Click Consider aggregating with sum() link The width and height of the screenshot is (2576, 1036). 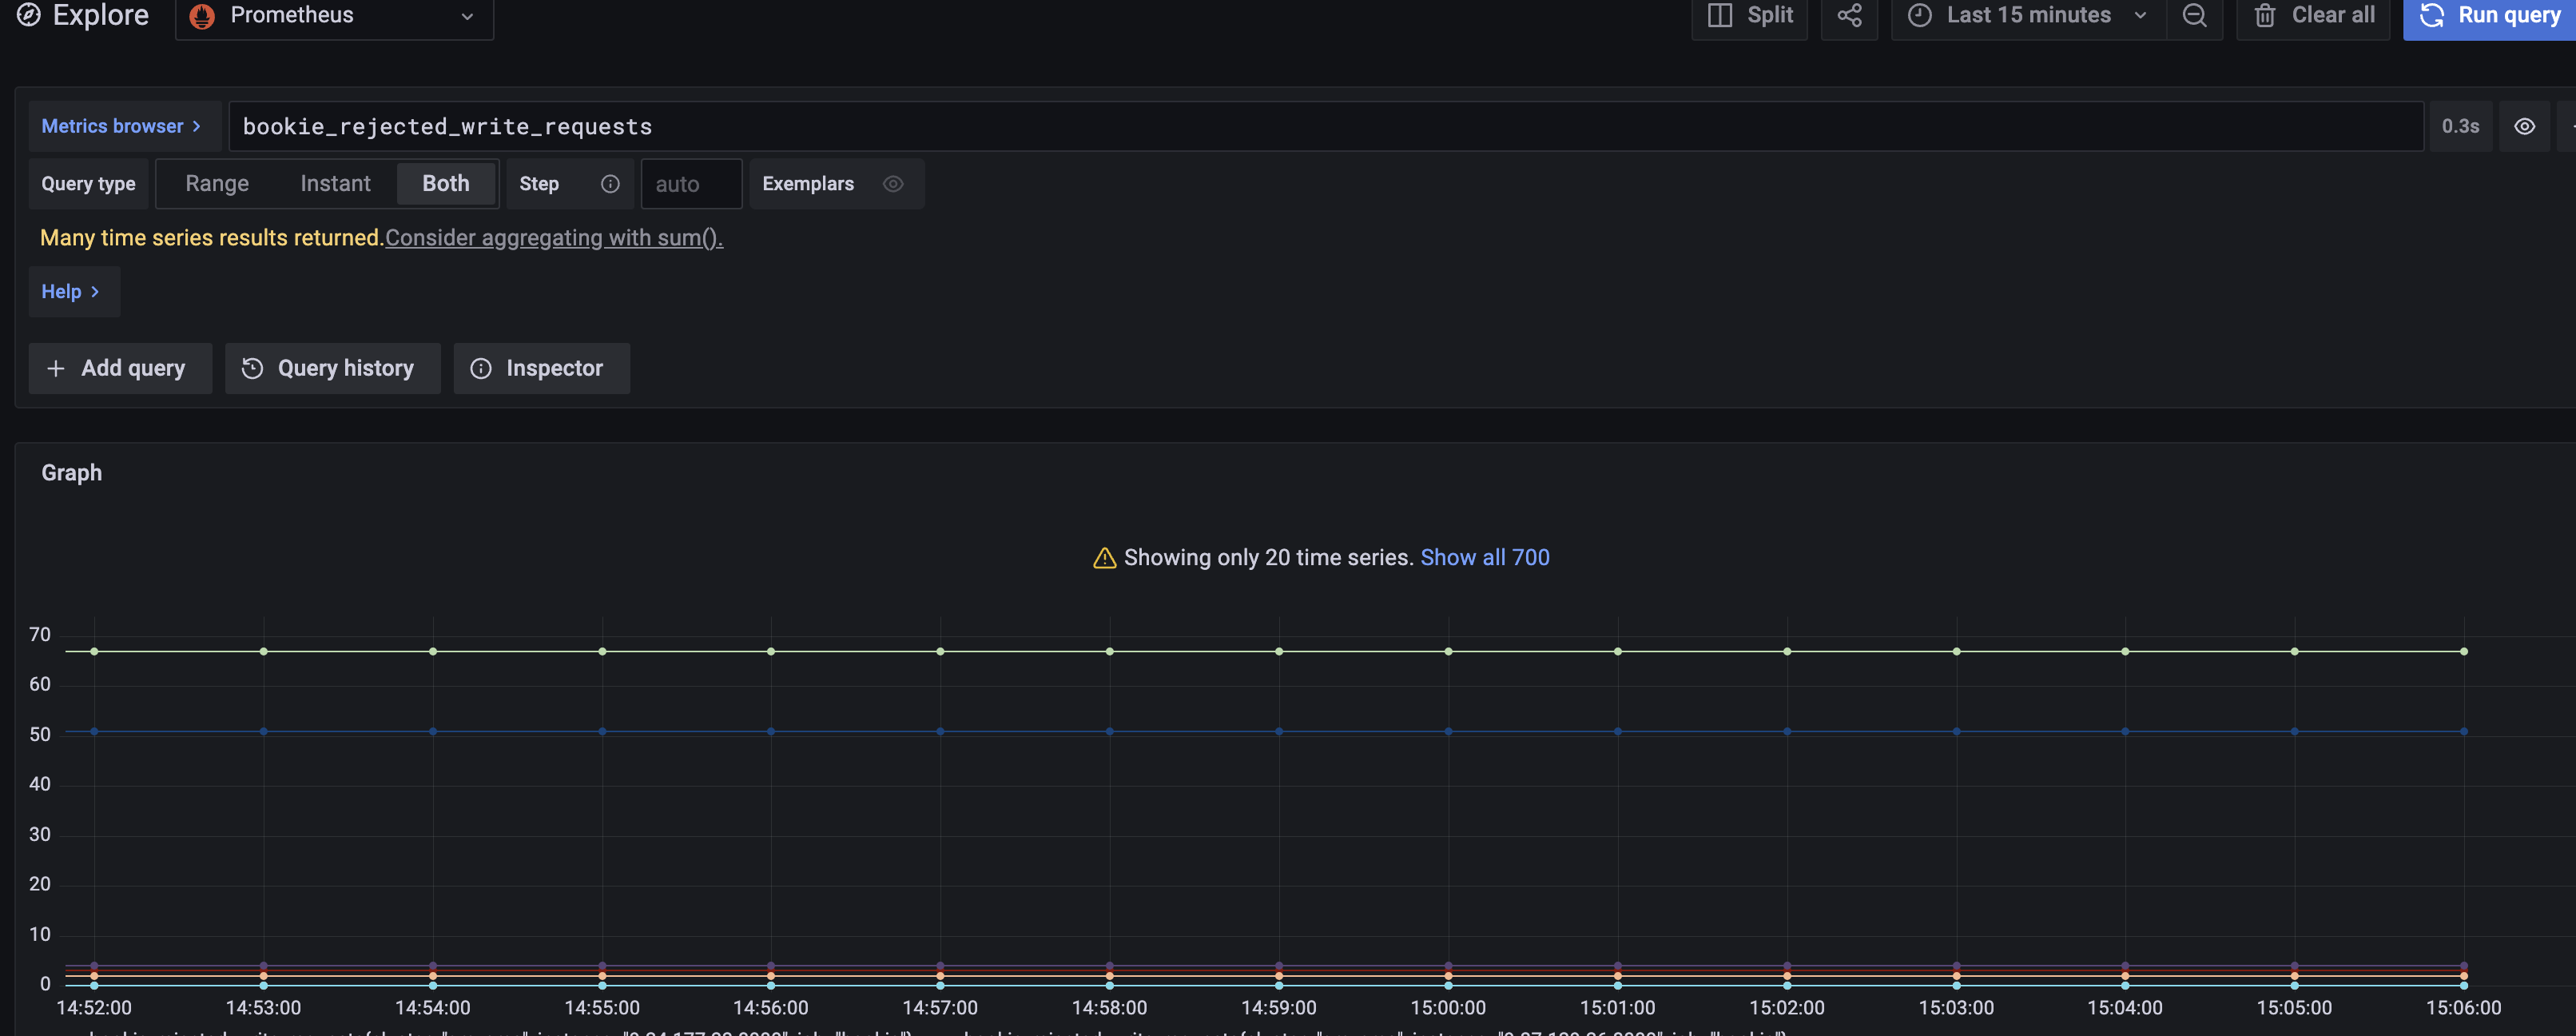click(x=554, y=238)
